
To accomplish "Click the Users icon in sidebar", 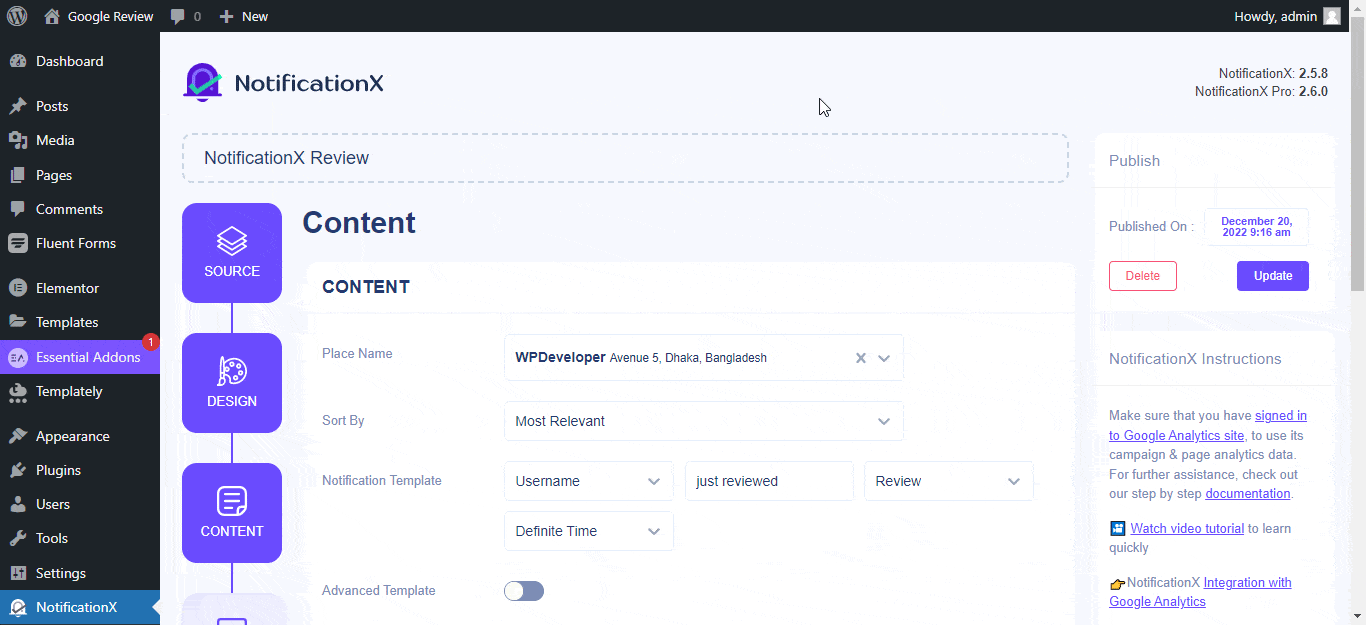I will (18, 504).
